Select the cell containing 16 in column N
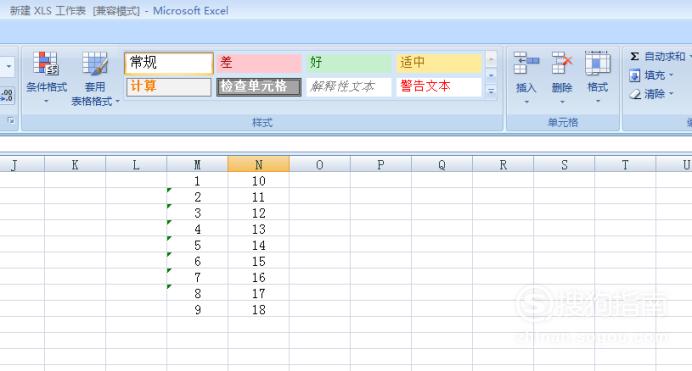 coord(259,277)
